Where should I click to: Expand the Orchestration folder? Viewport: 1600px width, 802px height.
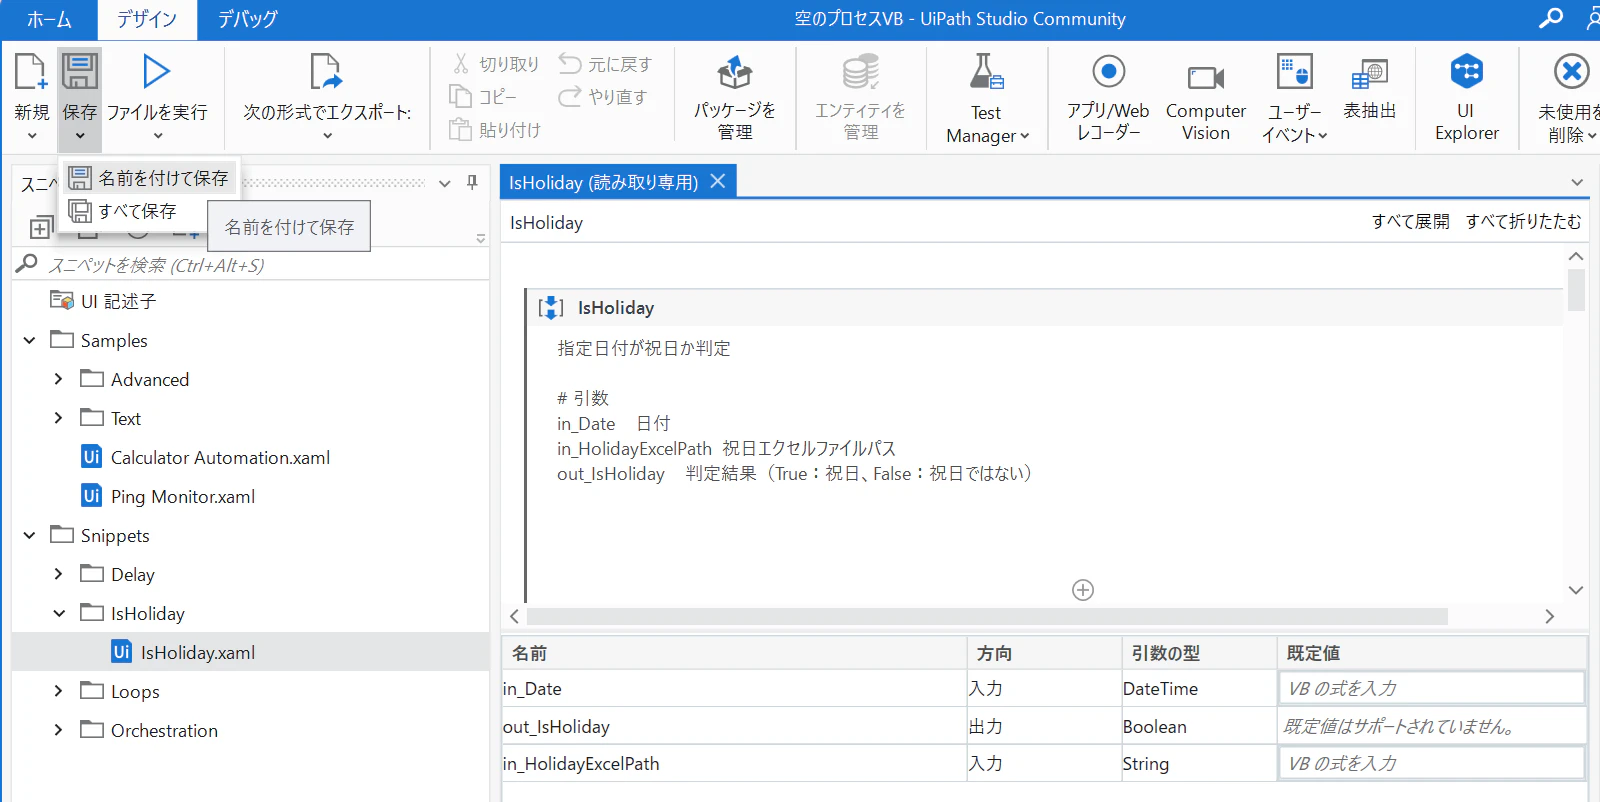pyautogui.click(x=58, y=730)
